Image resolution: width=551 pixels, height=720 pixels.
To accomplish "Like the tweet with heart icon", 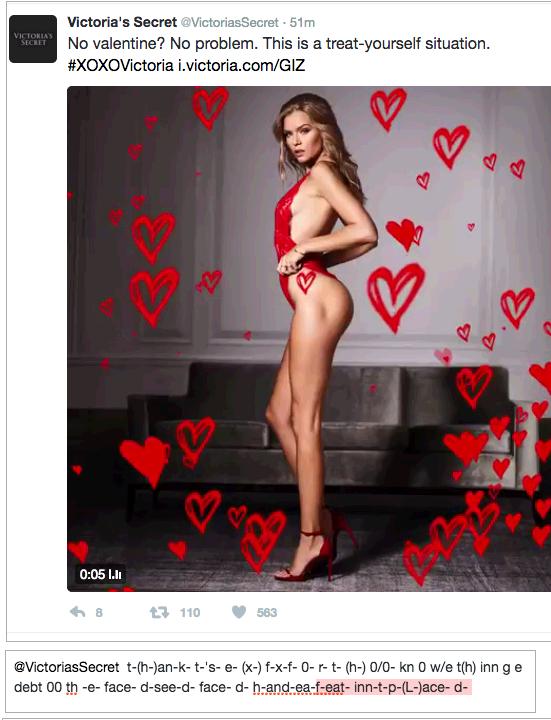I will tap(239, 612).
